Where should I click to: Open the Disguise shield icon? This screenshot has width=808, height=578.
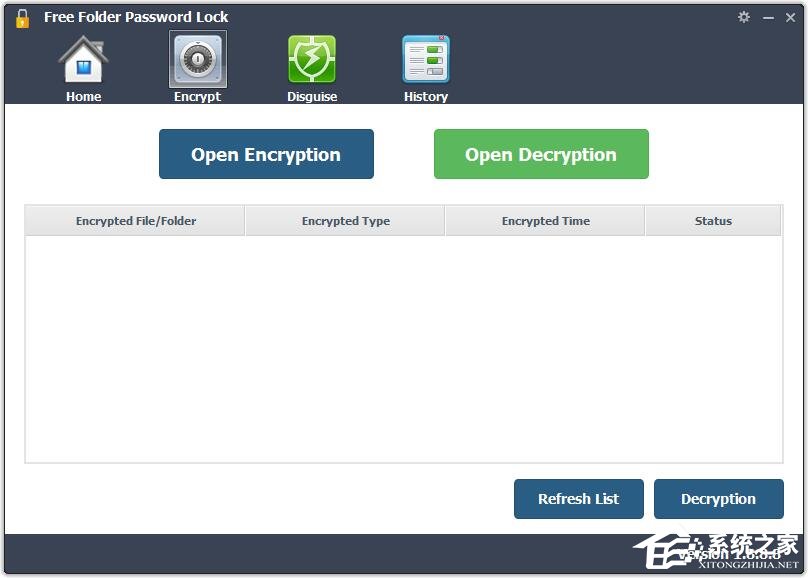pyautogui.click(x=312, y=59)
